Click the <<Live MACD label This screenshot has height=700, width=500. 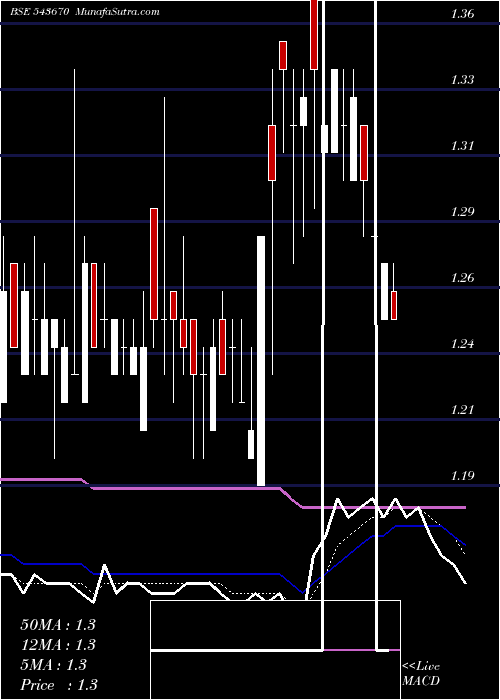click(421, 674)
